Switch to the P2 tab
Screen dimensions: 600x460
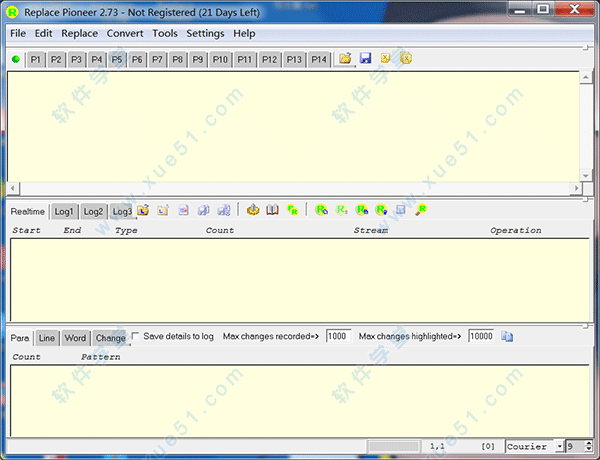[x=56, y=60]
